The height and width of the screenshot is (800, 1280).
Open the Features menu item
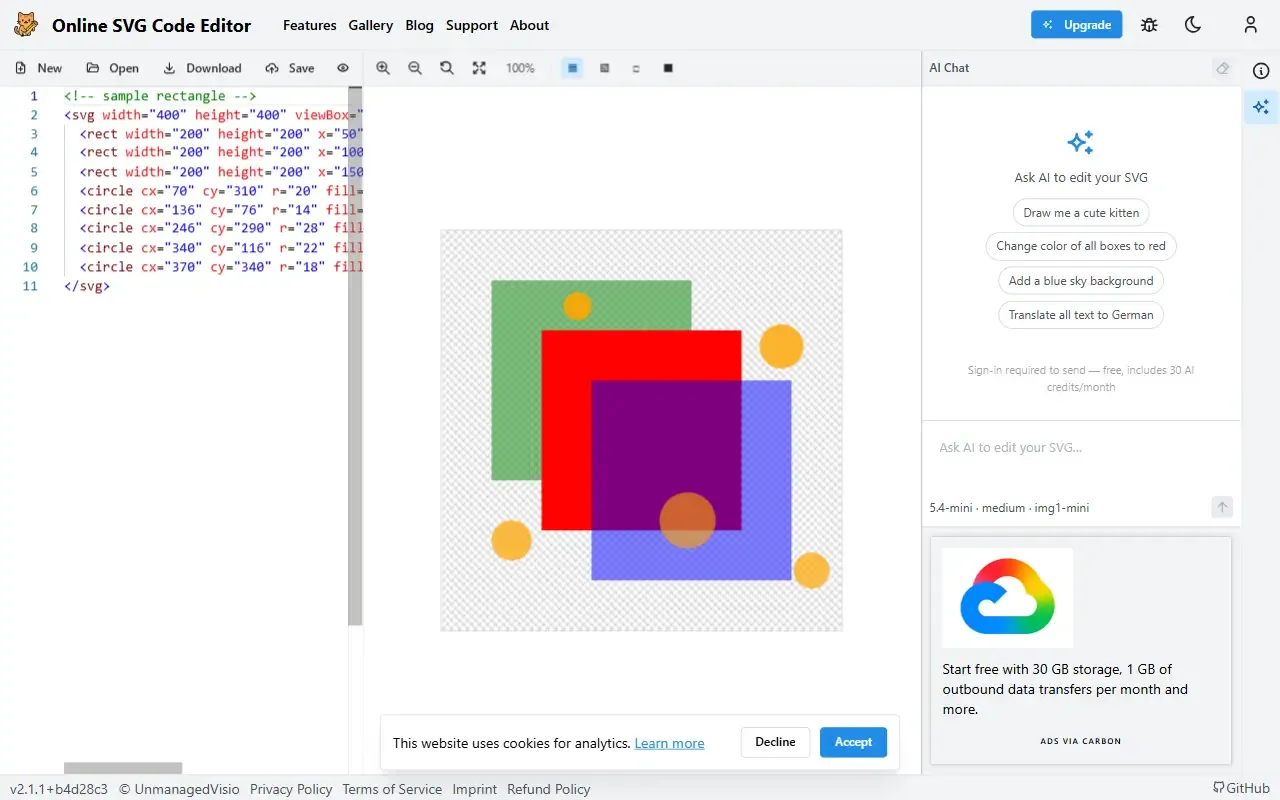tap(310, 25)
